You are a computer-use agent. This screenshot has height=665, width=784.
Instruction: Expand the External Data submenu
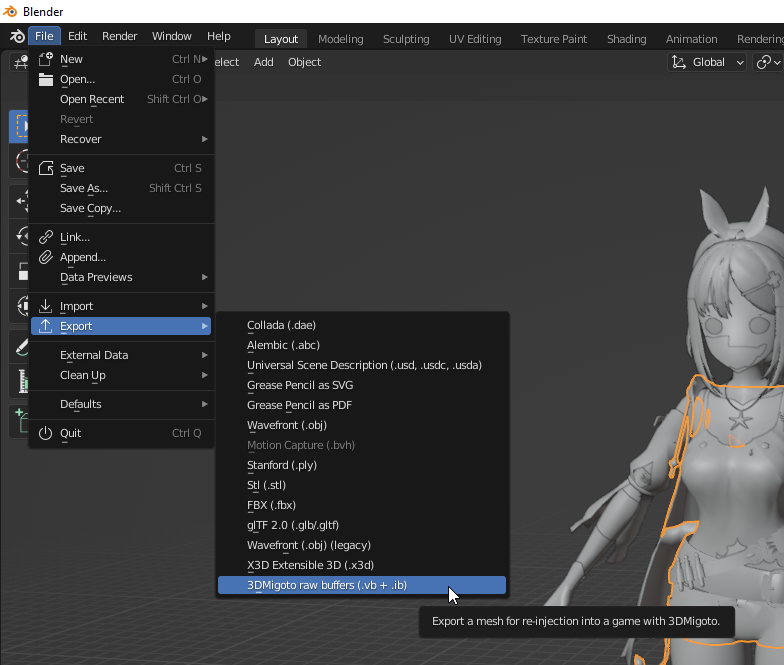(x=121, y=355)
